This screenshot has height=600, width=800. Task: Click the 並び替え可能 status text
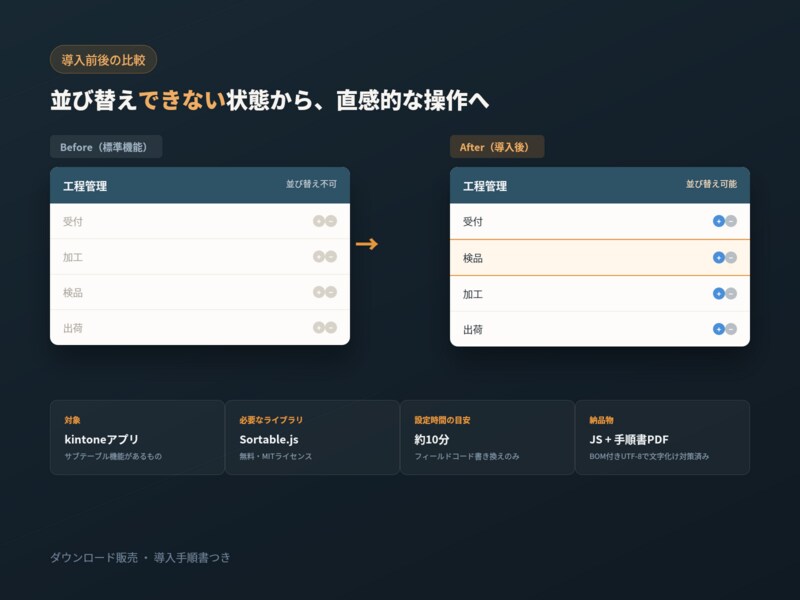(711, 184)
